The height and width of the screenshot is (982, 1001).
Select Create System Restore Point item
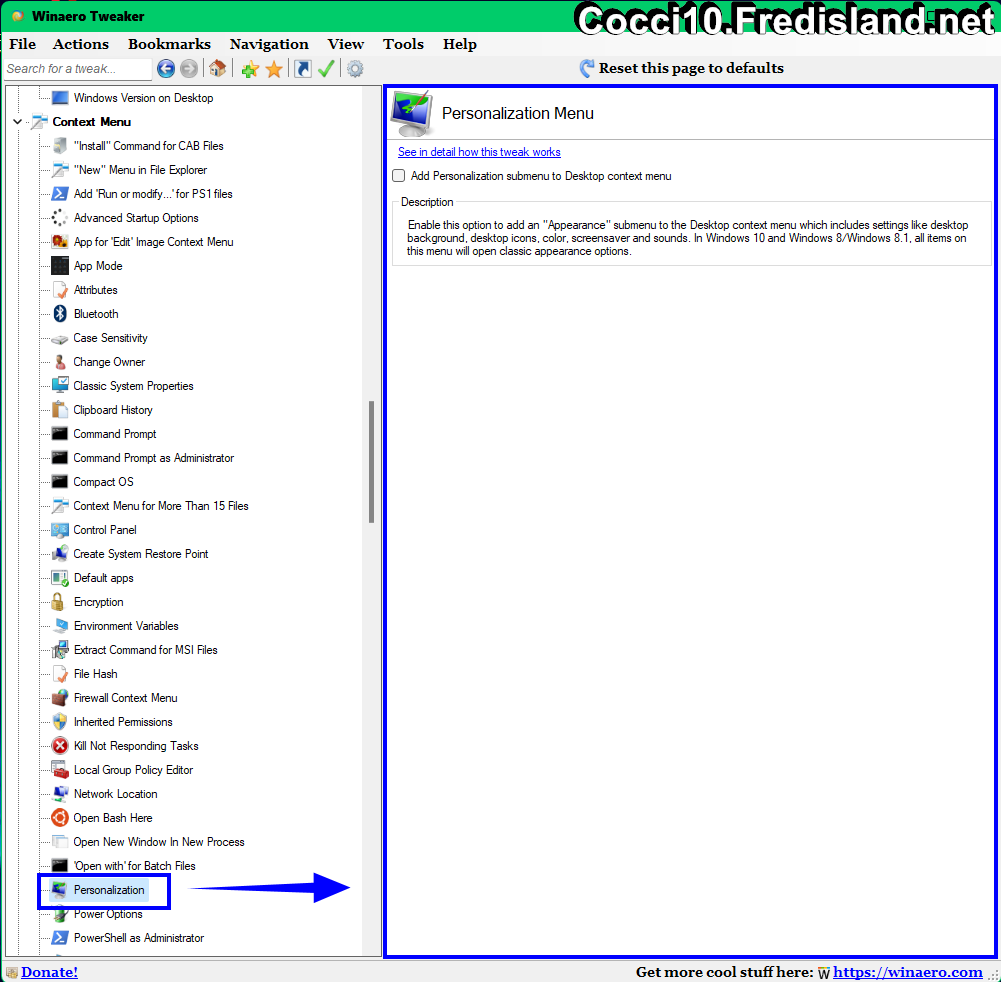(x=141, y=554)
